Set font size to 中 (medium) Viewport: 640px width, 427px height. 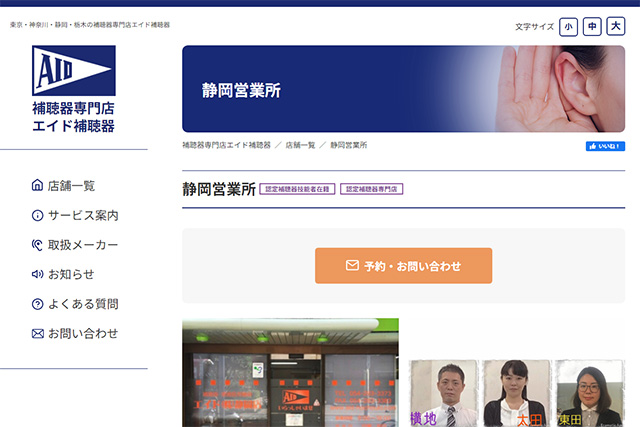click(x=592, y=27)
